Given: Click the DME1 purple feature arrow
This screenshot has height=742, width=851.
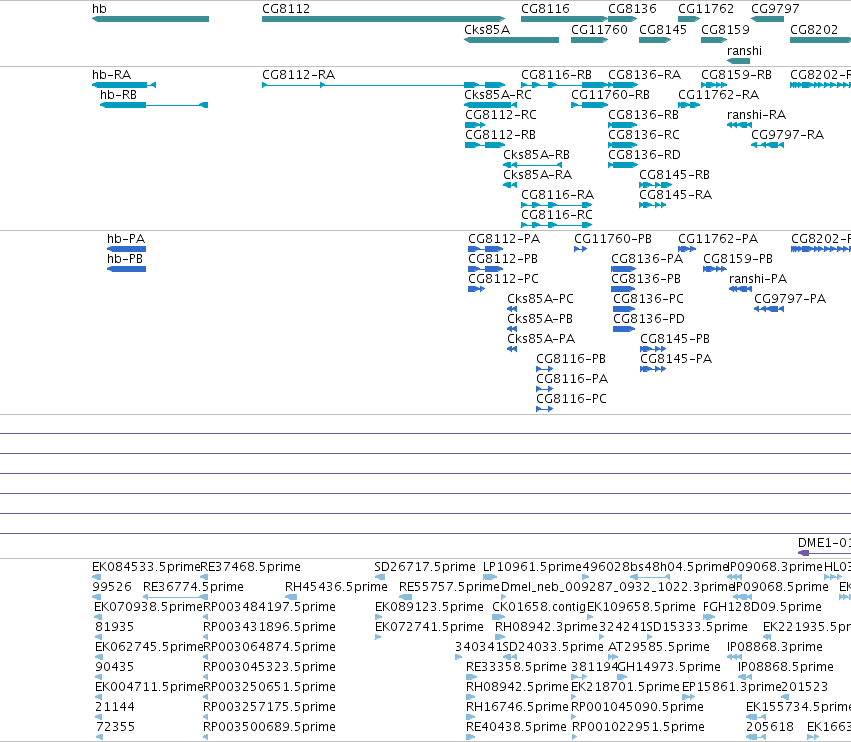Looking at the screenshot, I should coord(824,553).
